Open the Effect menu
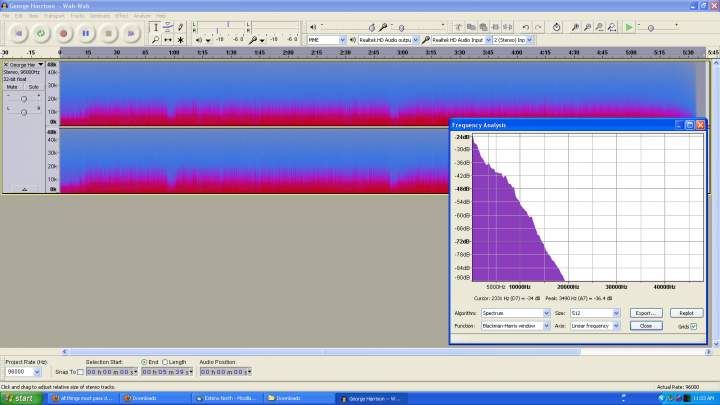 (x=121, y=16)
